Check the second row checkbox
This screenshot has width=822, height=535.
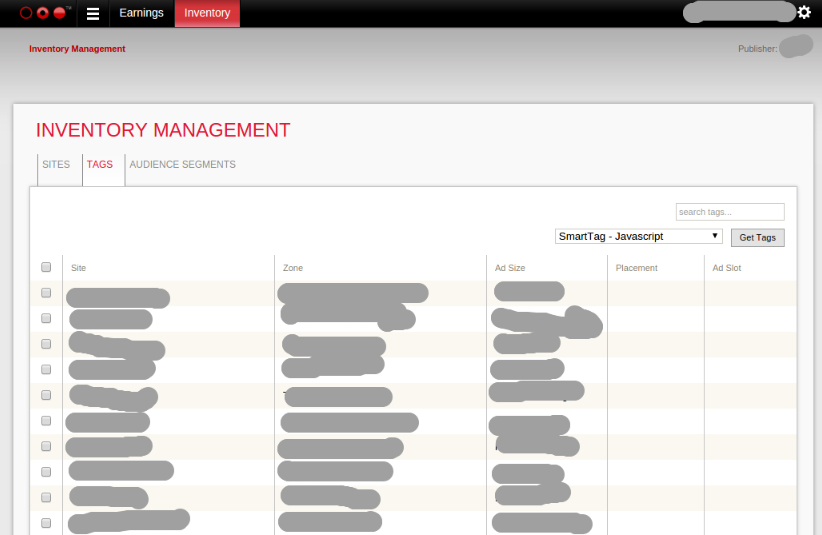coord(46,319)
